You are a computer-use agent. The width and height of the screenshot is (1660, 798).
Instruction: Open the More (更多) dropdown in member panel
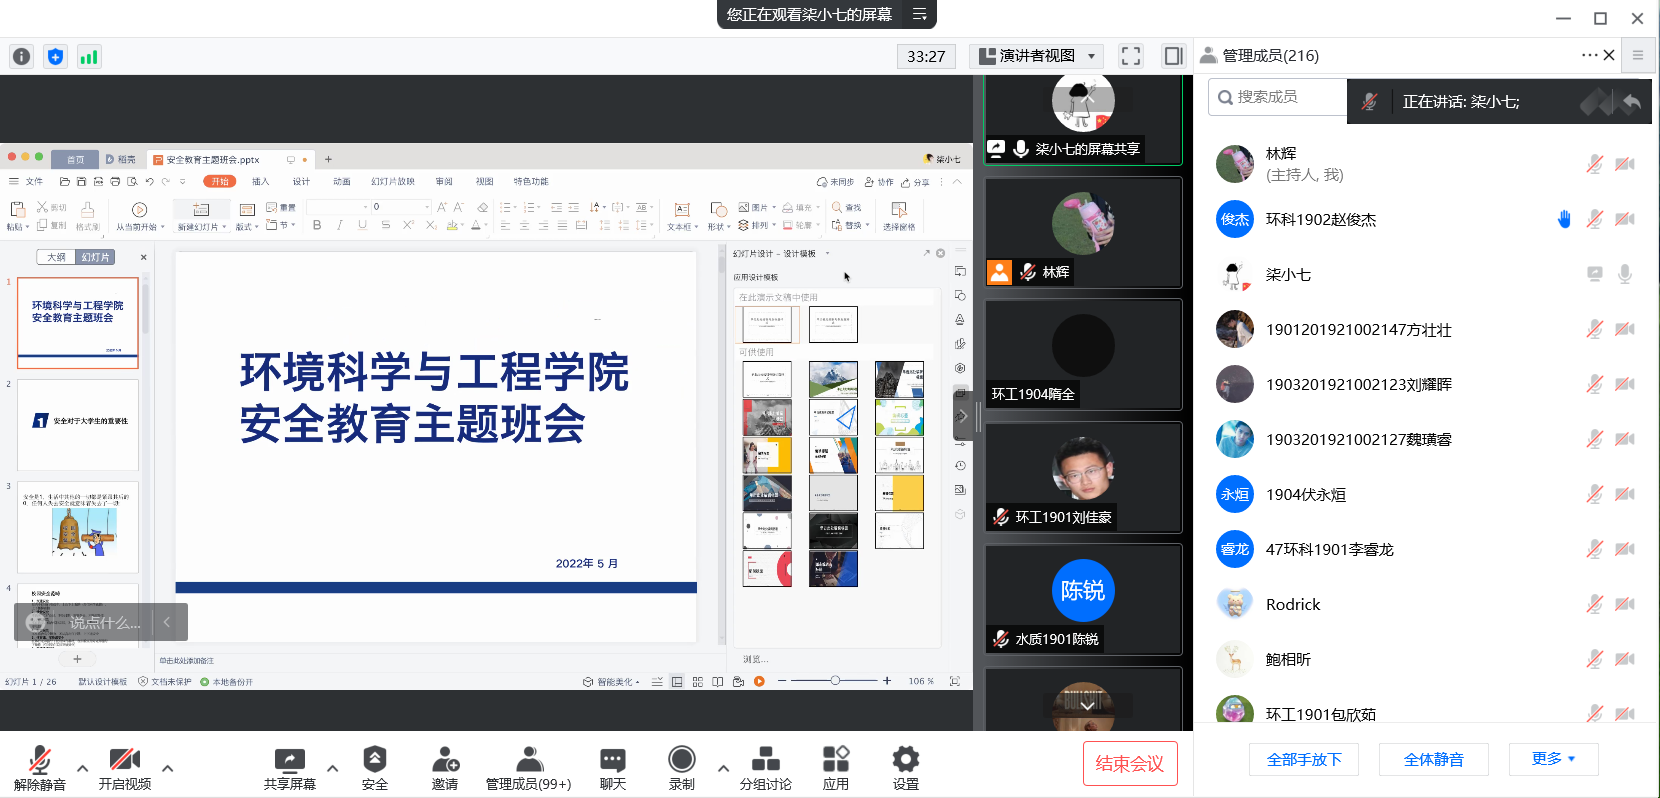pyautogui.click(x=1552, y=759)
